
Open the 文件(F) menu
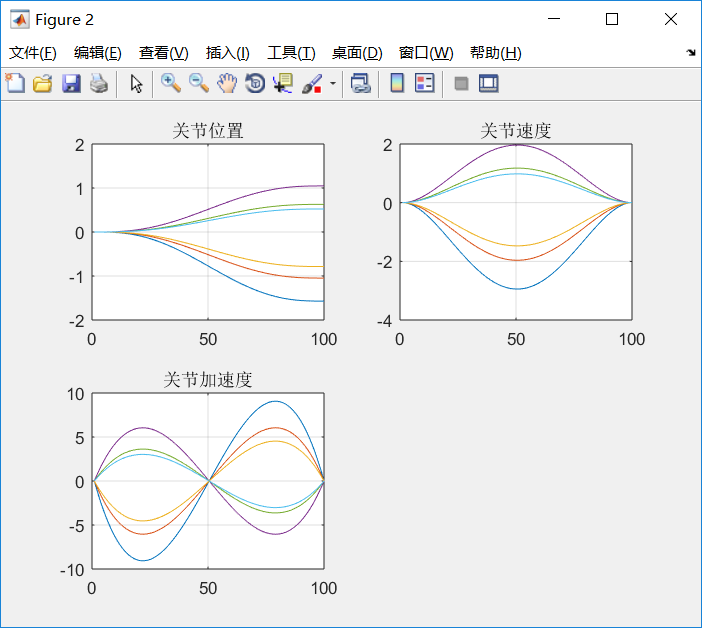click(33, 53)
